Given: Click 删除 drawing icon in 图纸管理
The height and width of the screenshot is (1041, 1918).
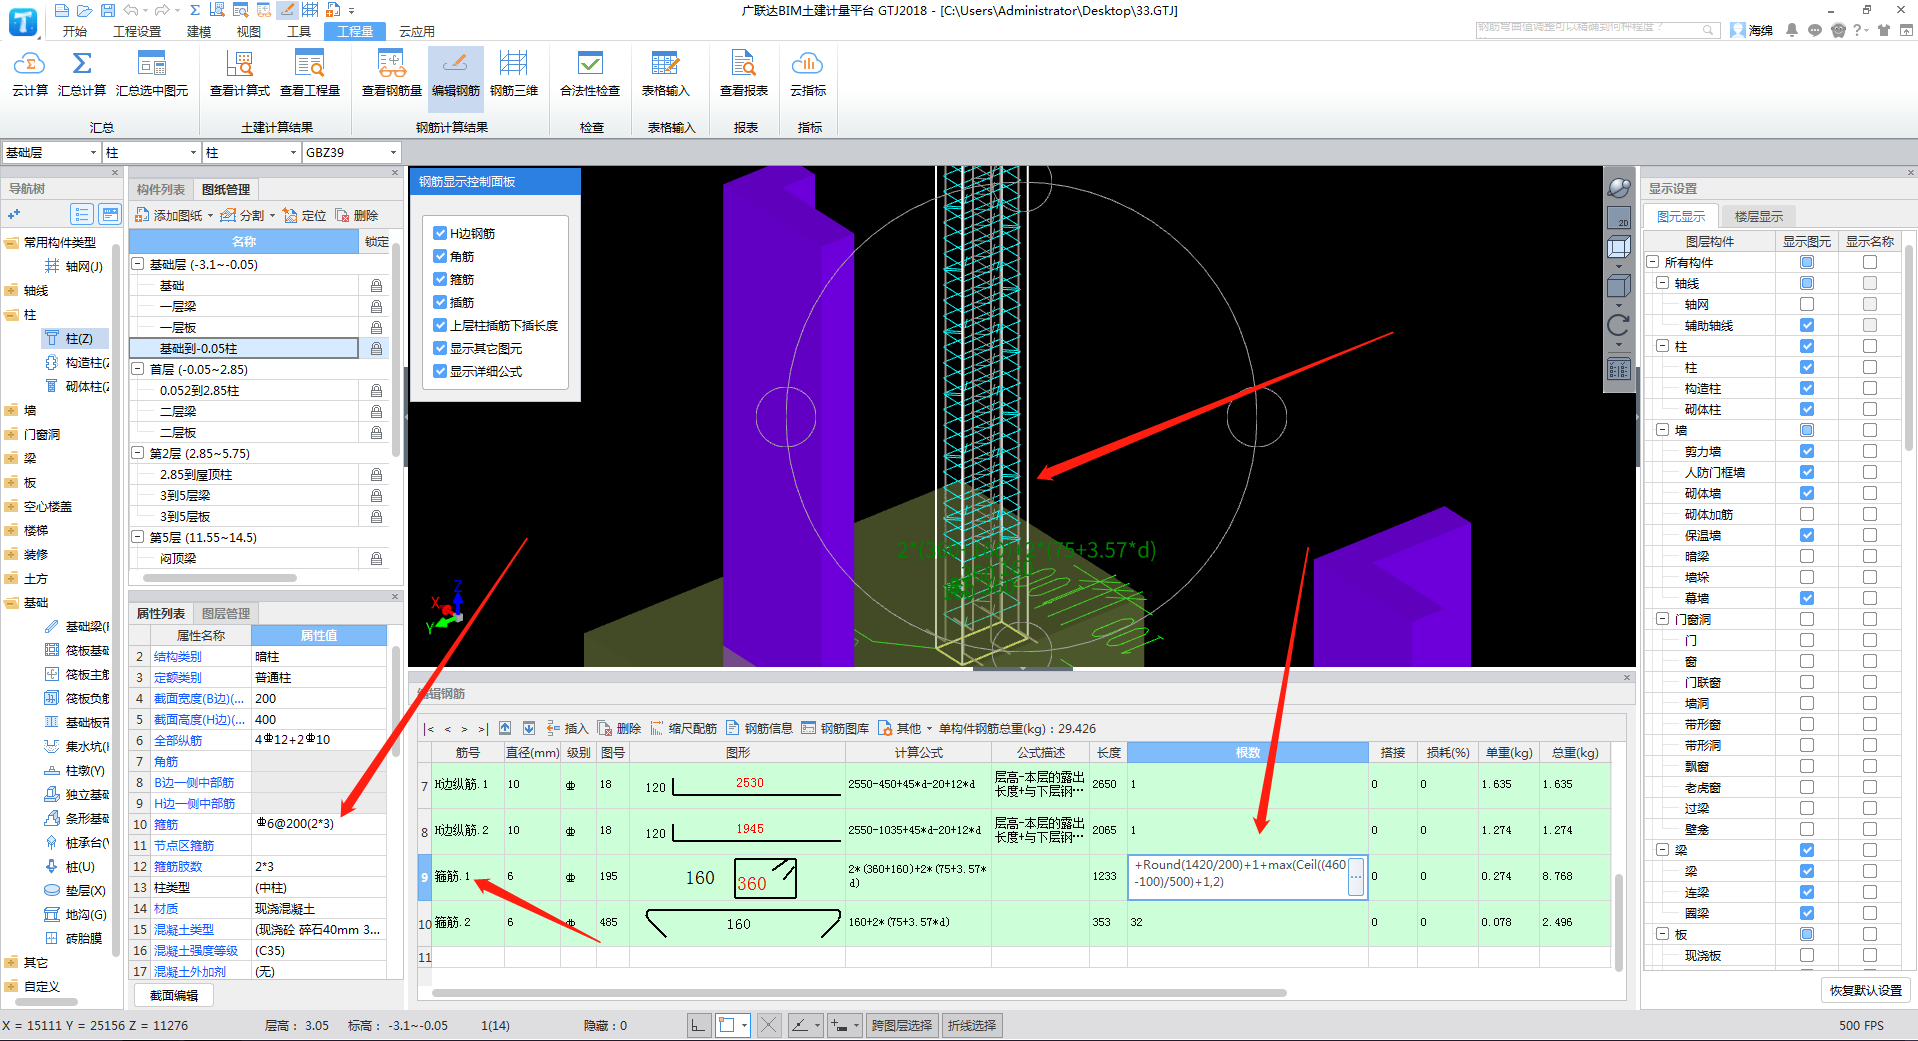Looking at the screenshot, I should (x=357, y=215).
